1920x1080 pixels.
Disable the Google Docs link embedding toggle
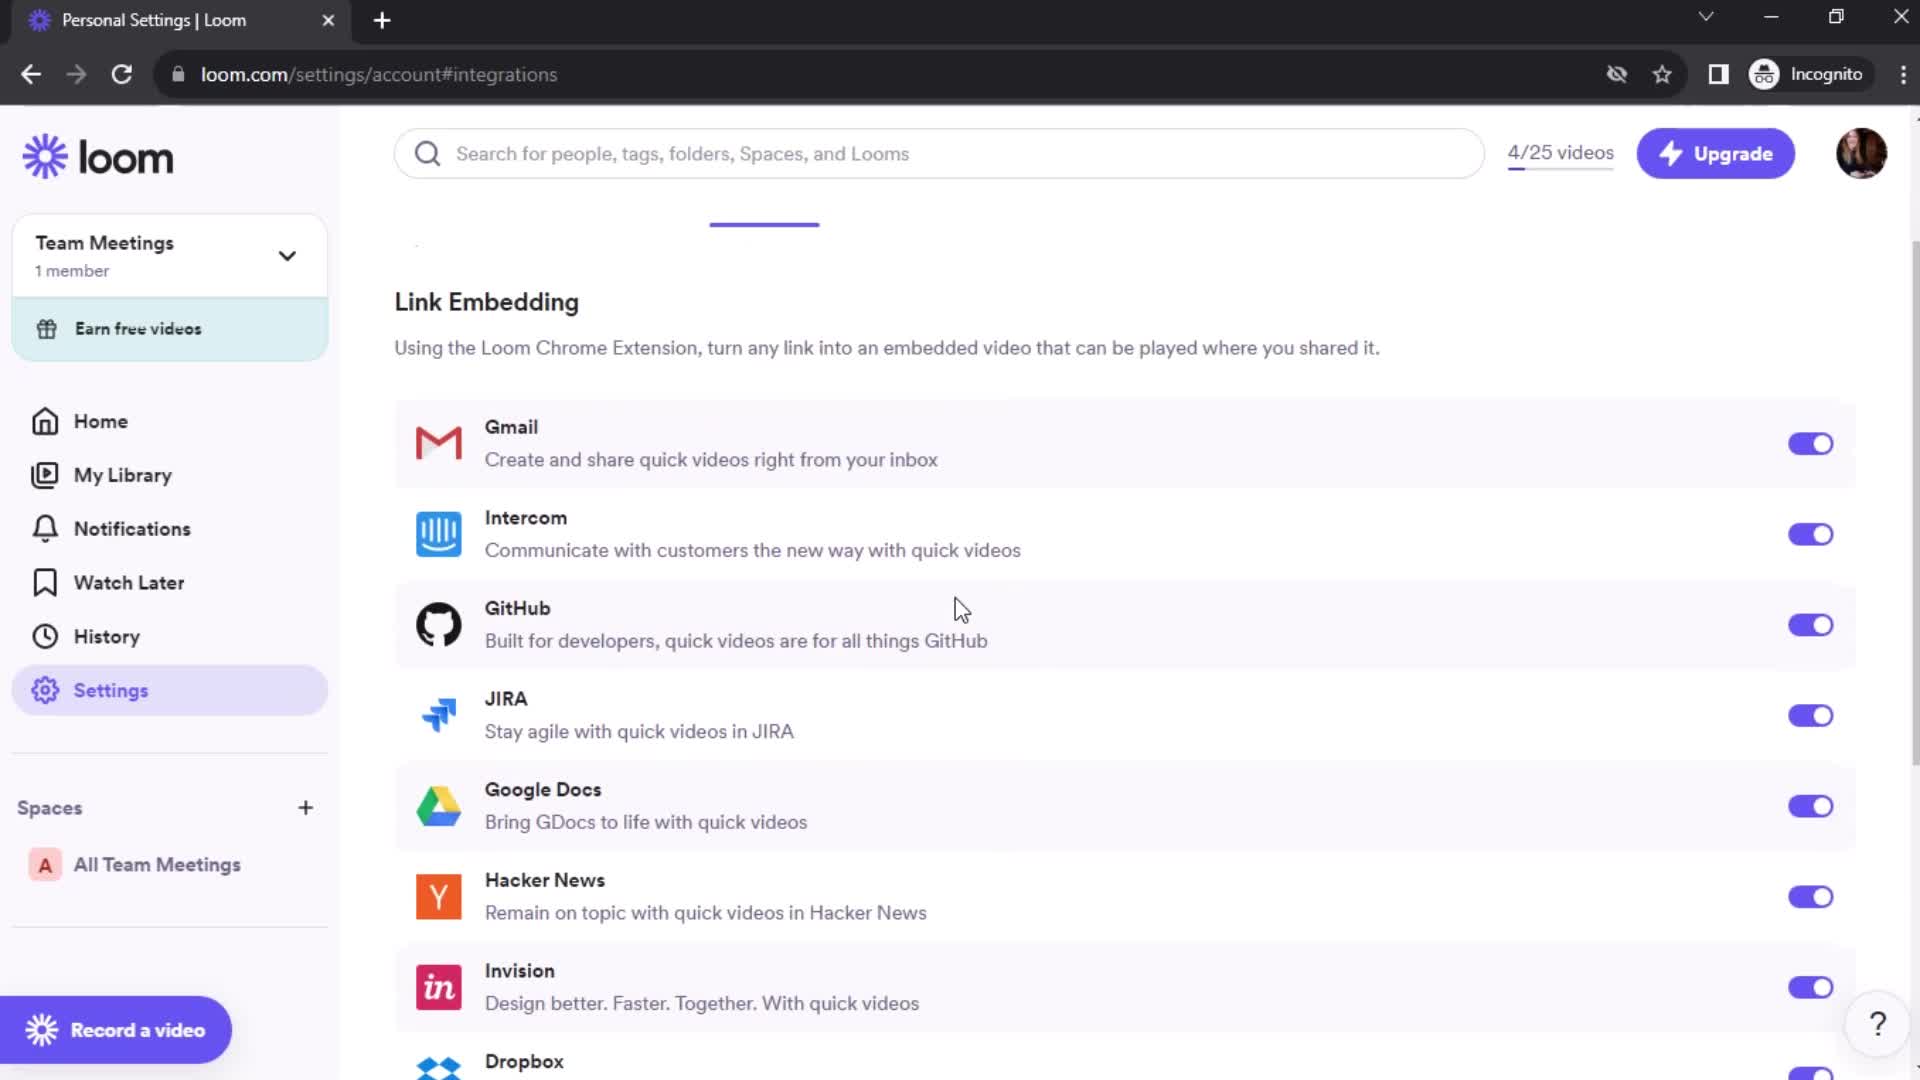coord(1812,806)
